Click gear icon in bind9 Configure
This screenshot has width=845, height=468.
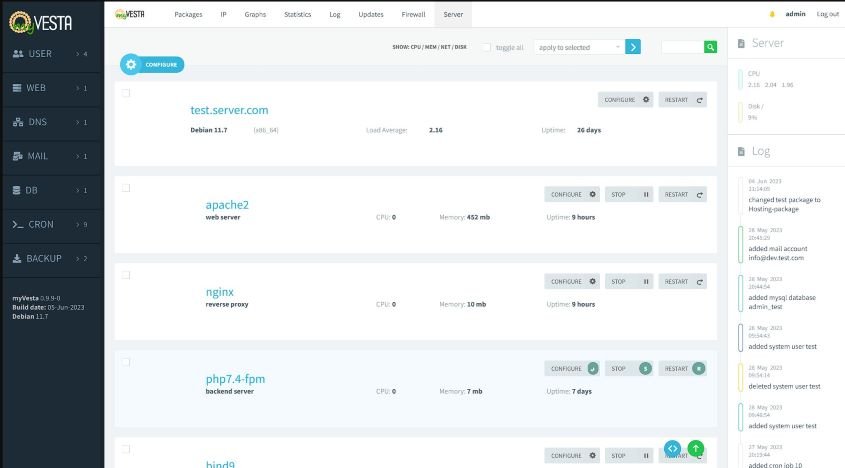point(592,456)
